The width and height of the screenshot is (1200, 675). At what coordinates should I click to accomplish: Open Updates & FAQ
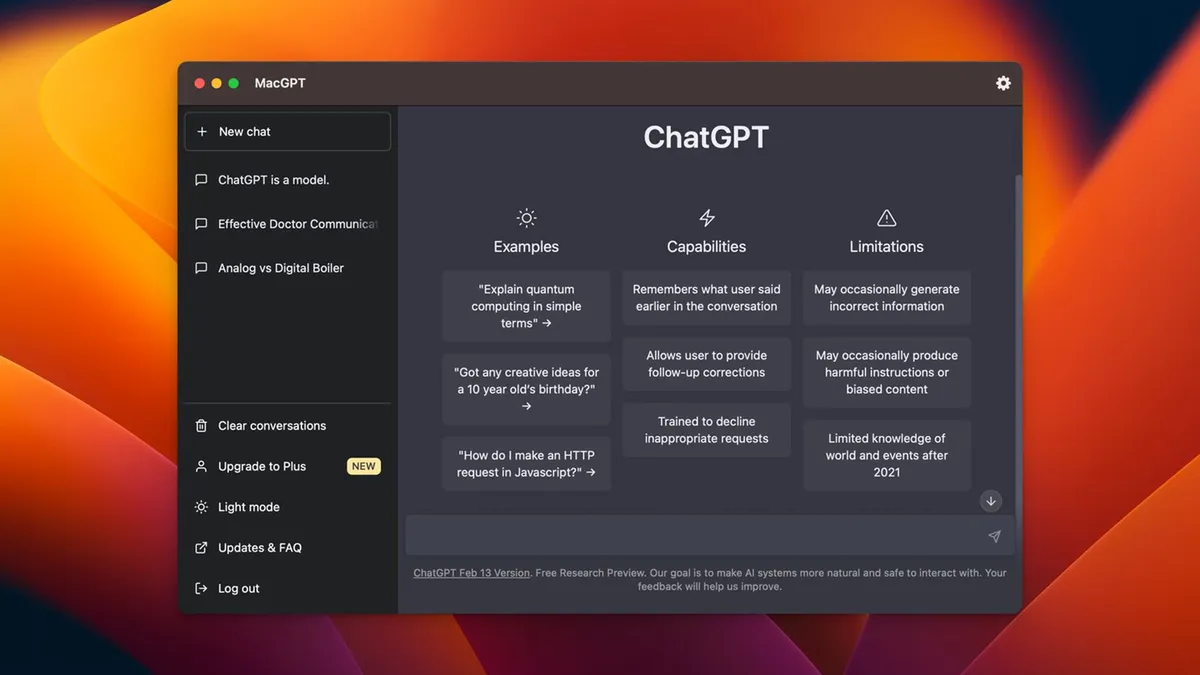288,548
